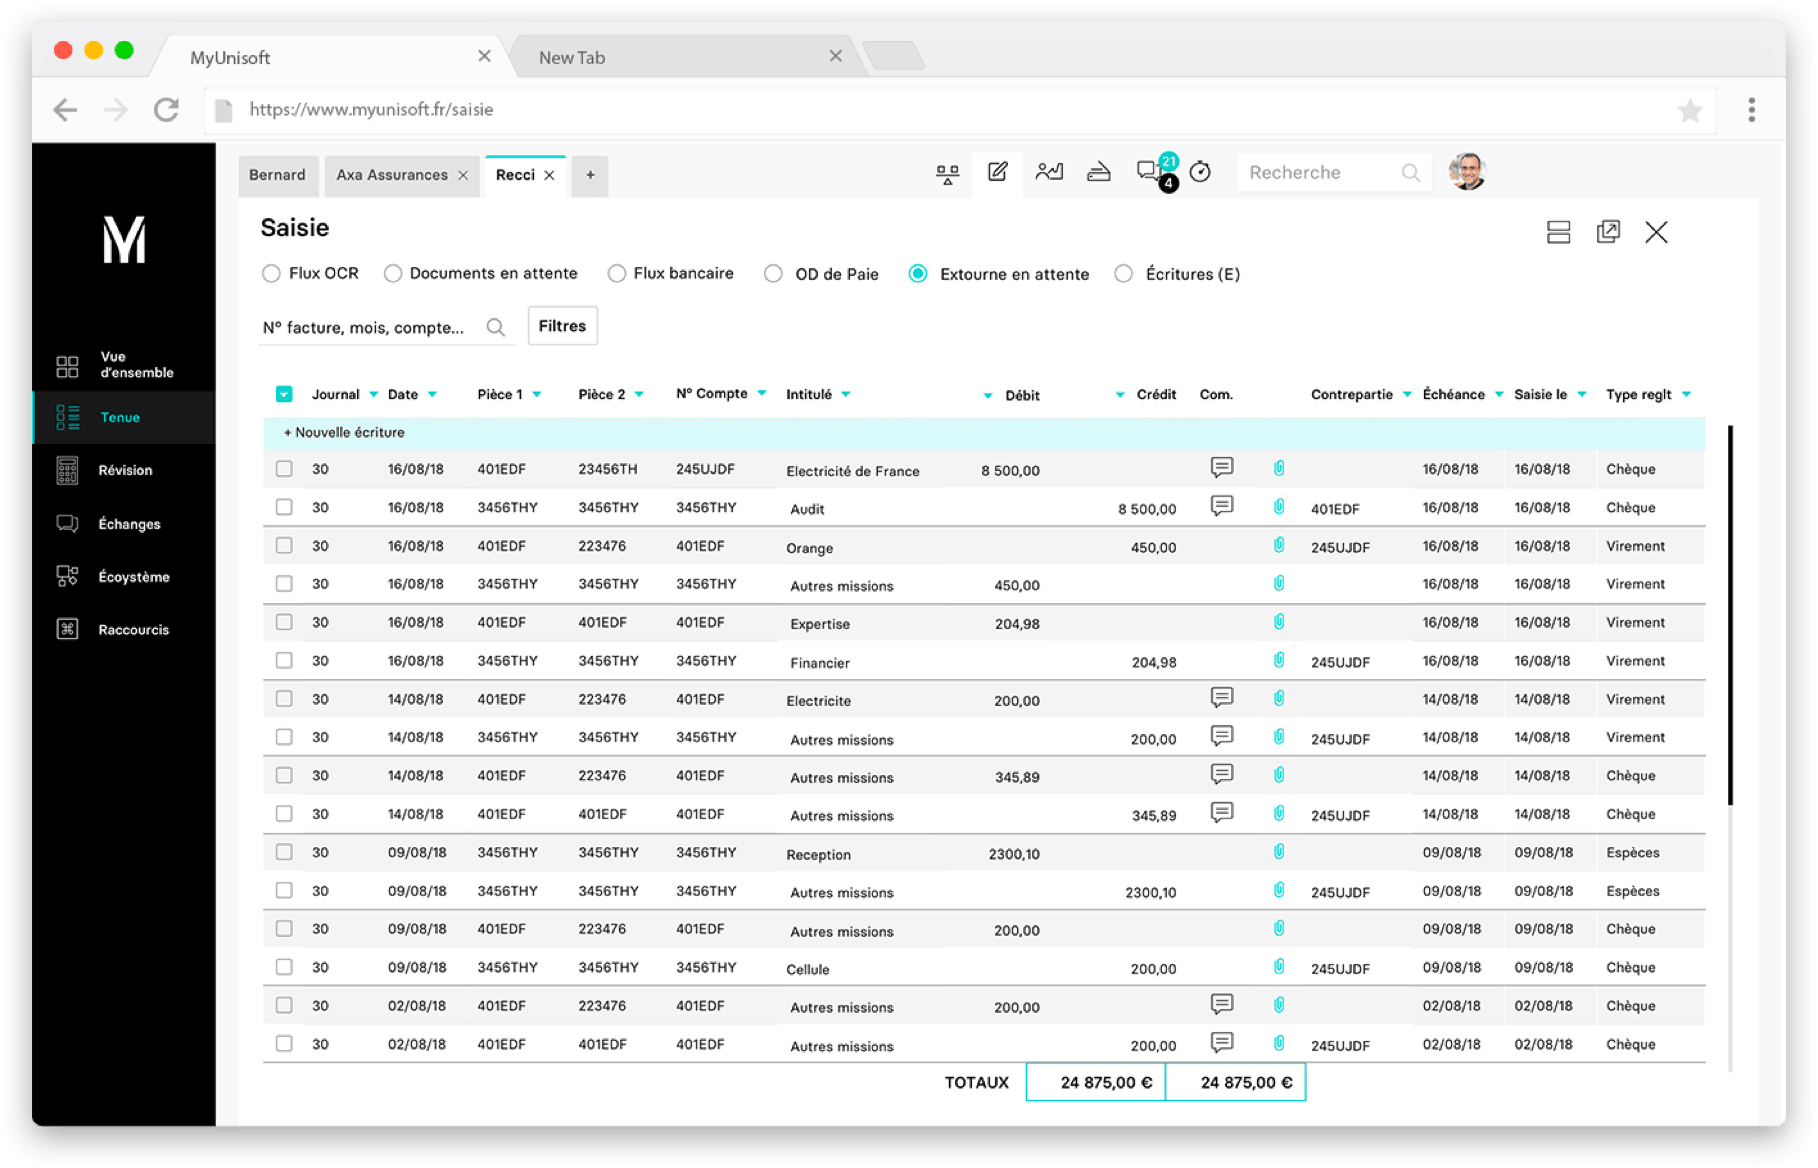
Task: Open split view with the stacked rows icon
Action: click(1557, 232)
